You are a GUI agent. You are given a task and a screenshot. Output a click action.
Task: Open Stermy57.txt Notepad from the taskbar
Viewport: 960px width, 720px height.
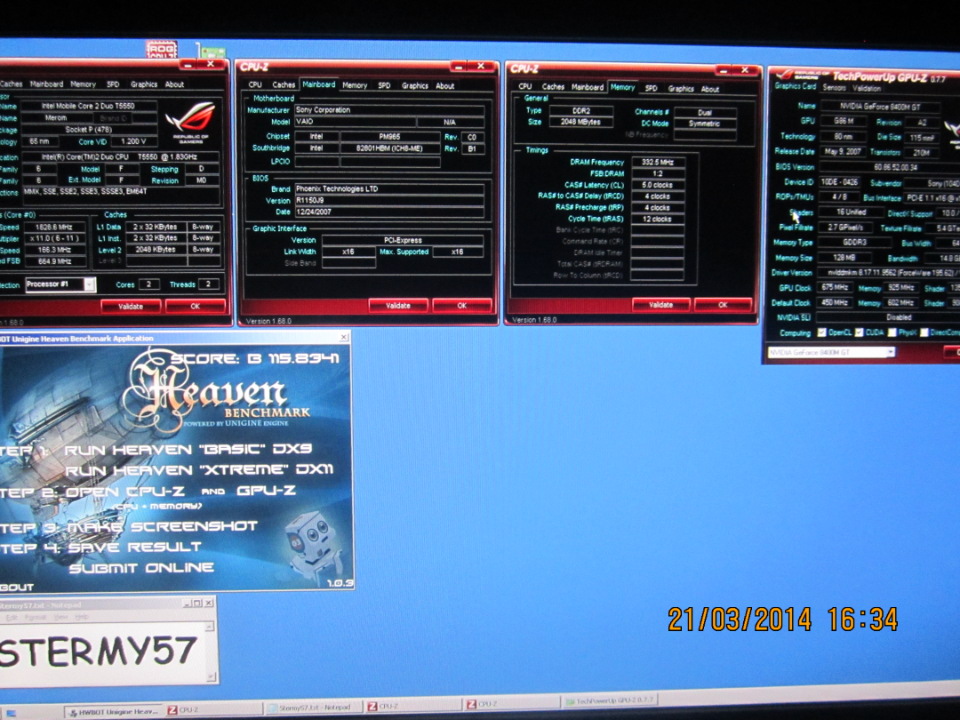coord(313,708)
